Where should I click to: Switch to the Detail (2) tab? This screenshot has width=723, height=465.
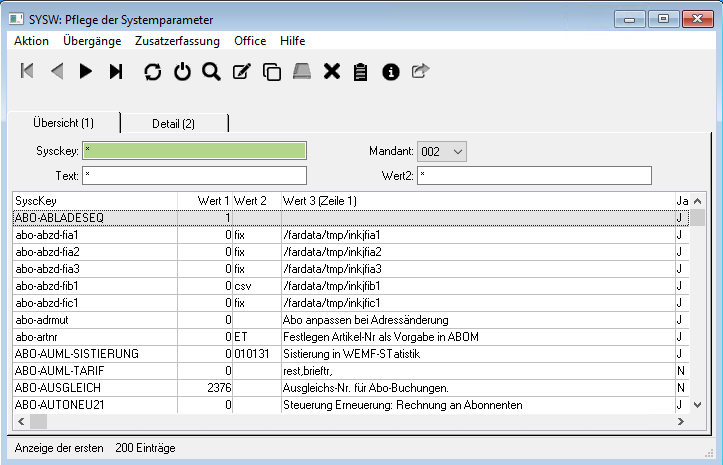[x=173, y=123]
